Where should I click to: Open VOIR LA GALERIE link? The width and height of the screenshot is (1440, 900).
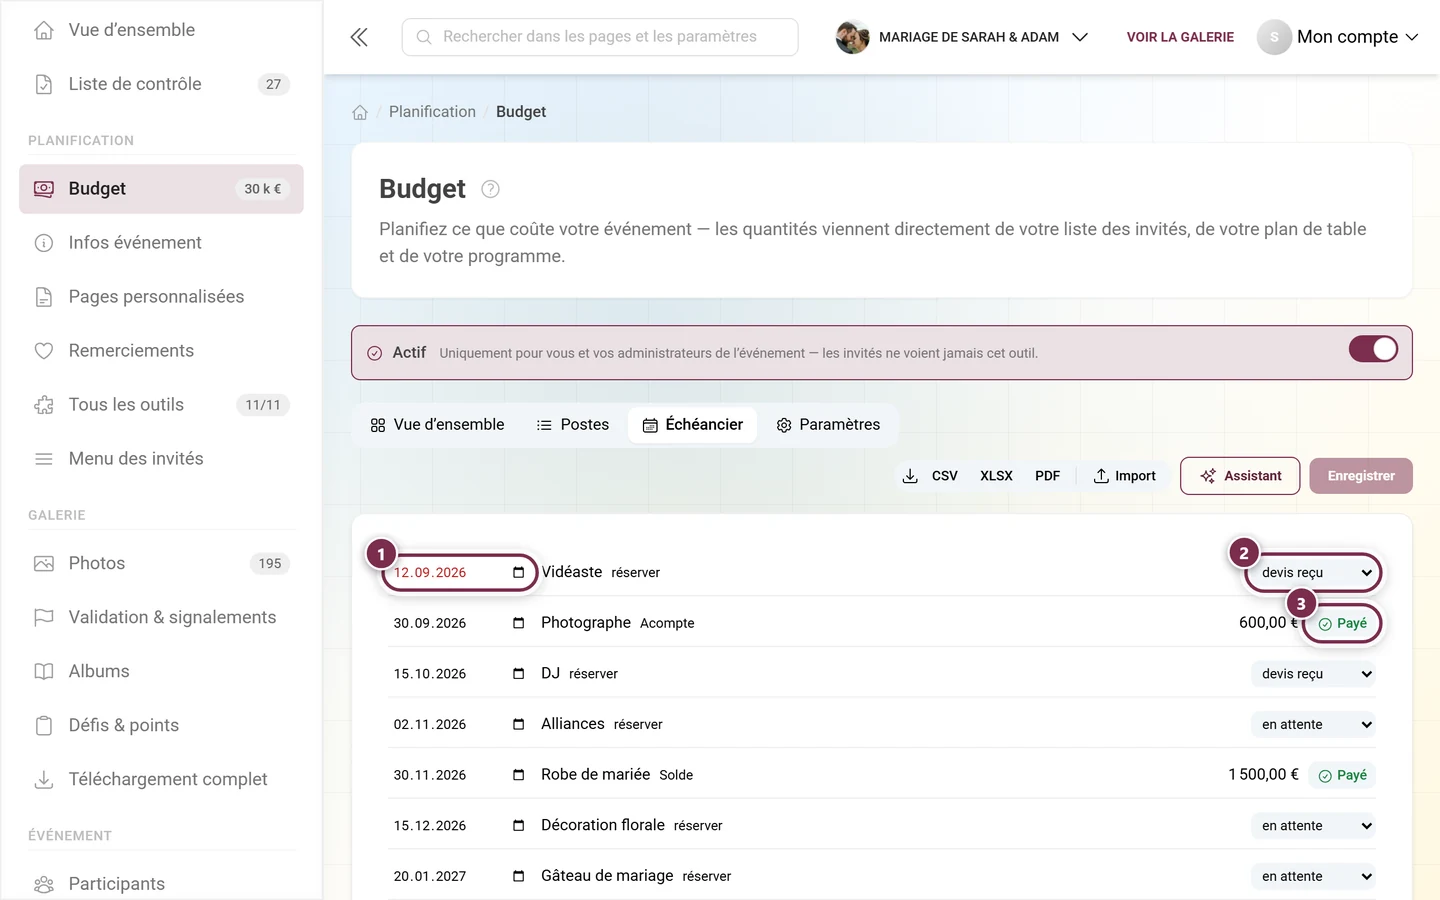pyautogui.click(x=1180, y=37)
